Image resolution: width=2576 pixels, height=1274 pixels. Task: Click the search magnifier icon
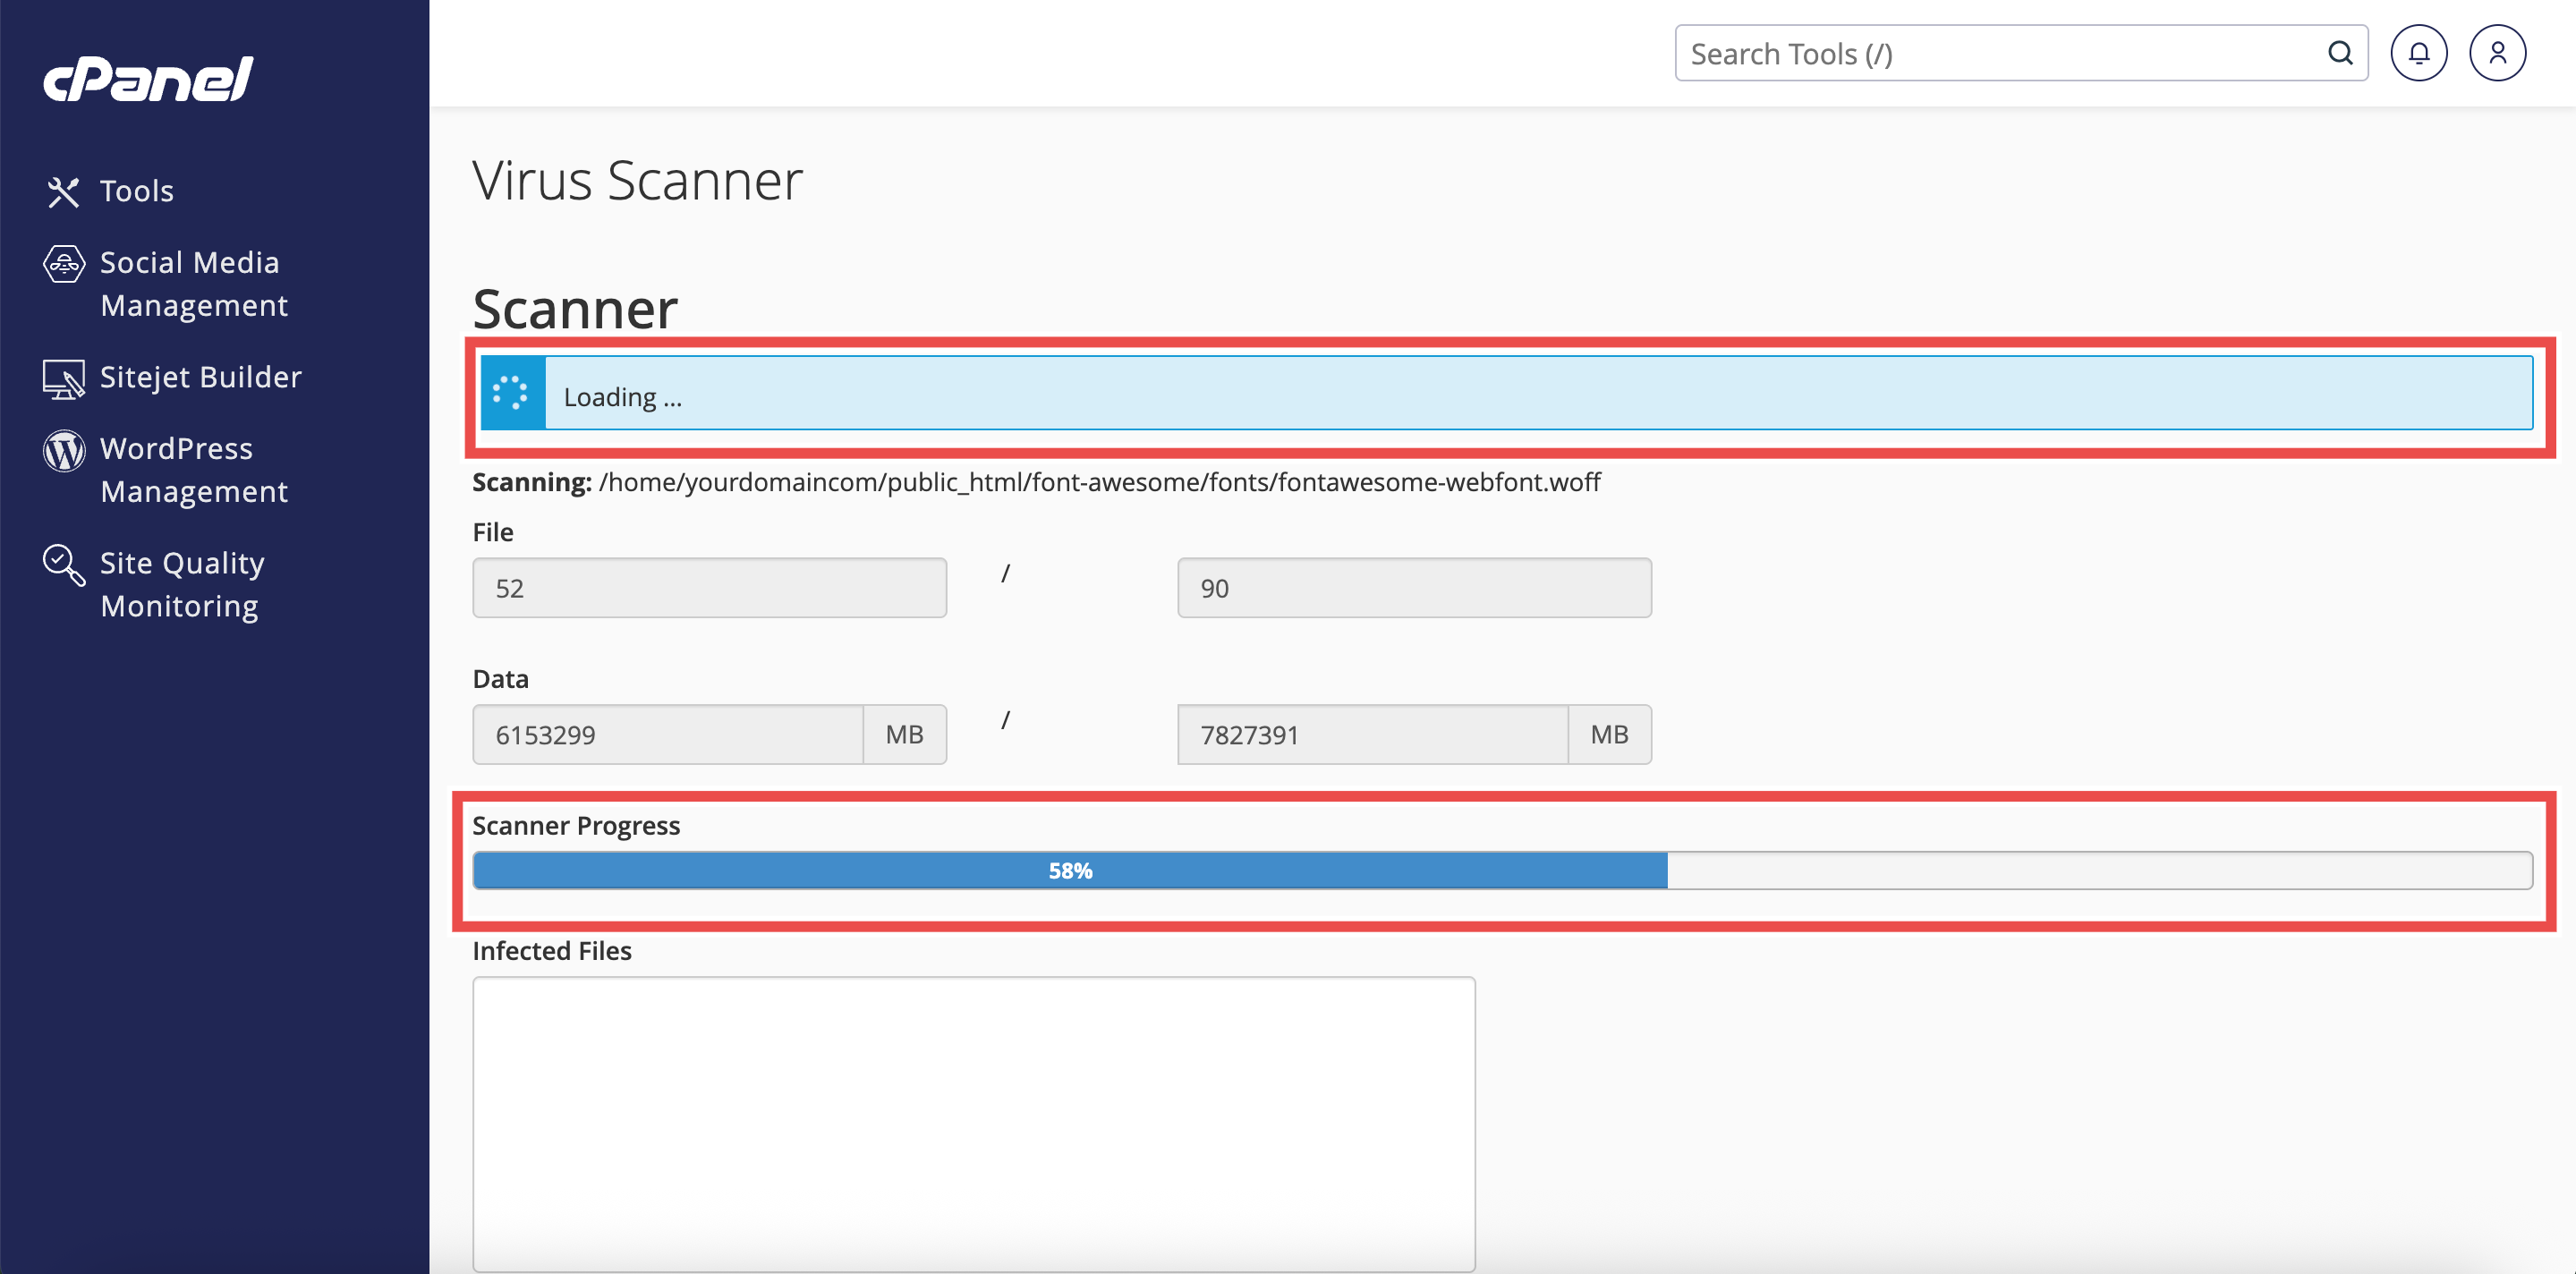pos(2340,53)
